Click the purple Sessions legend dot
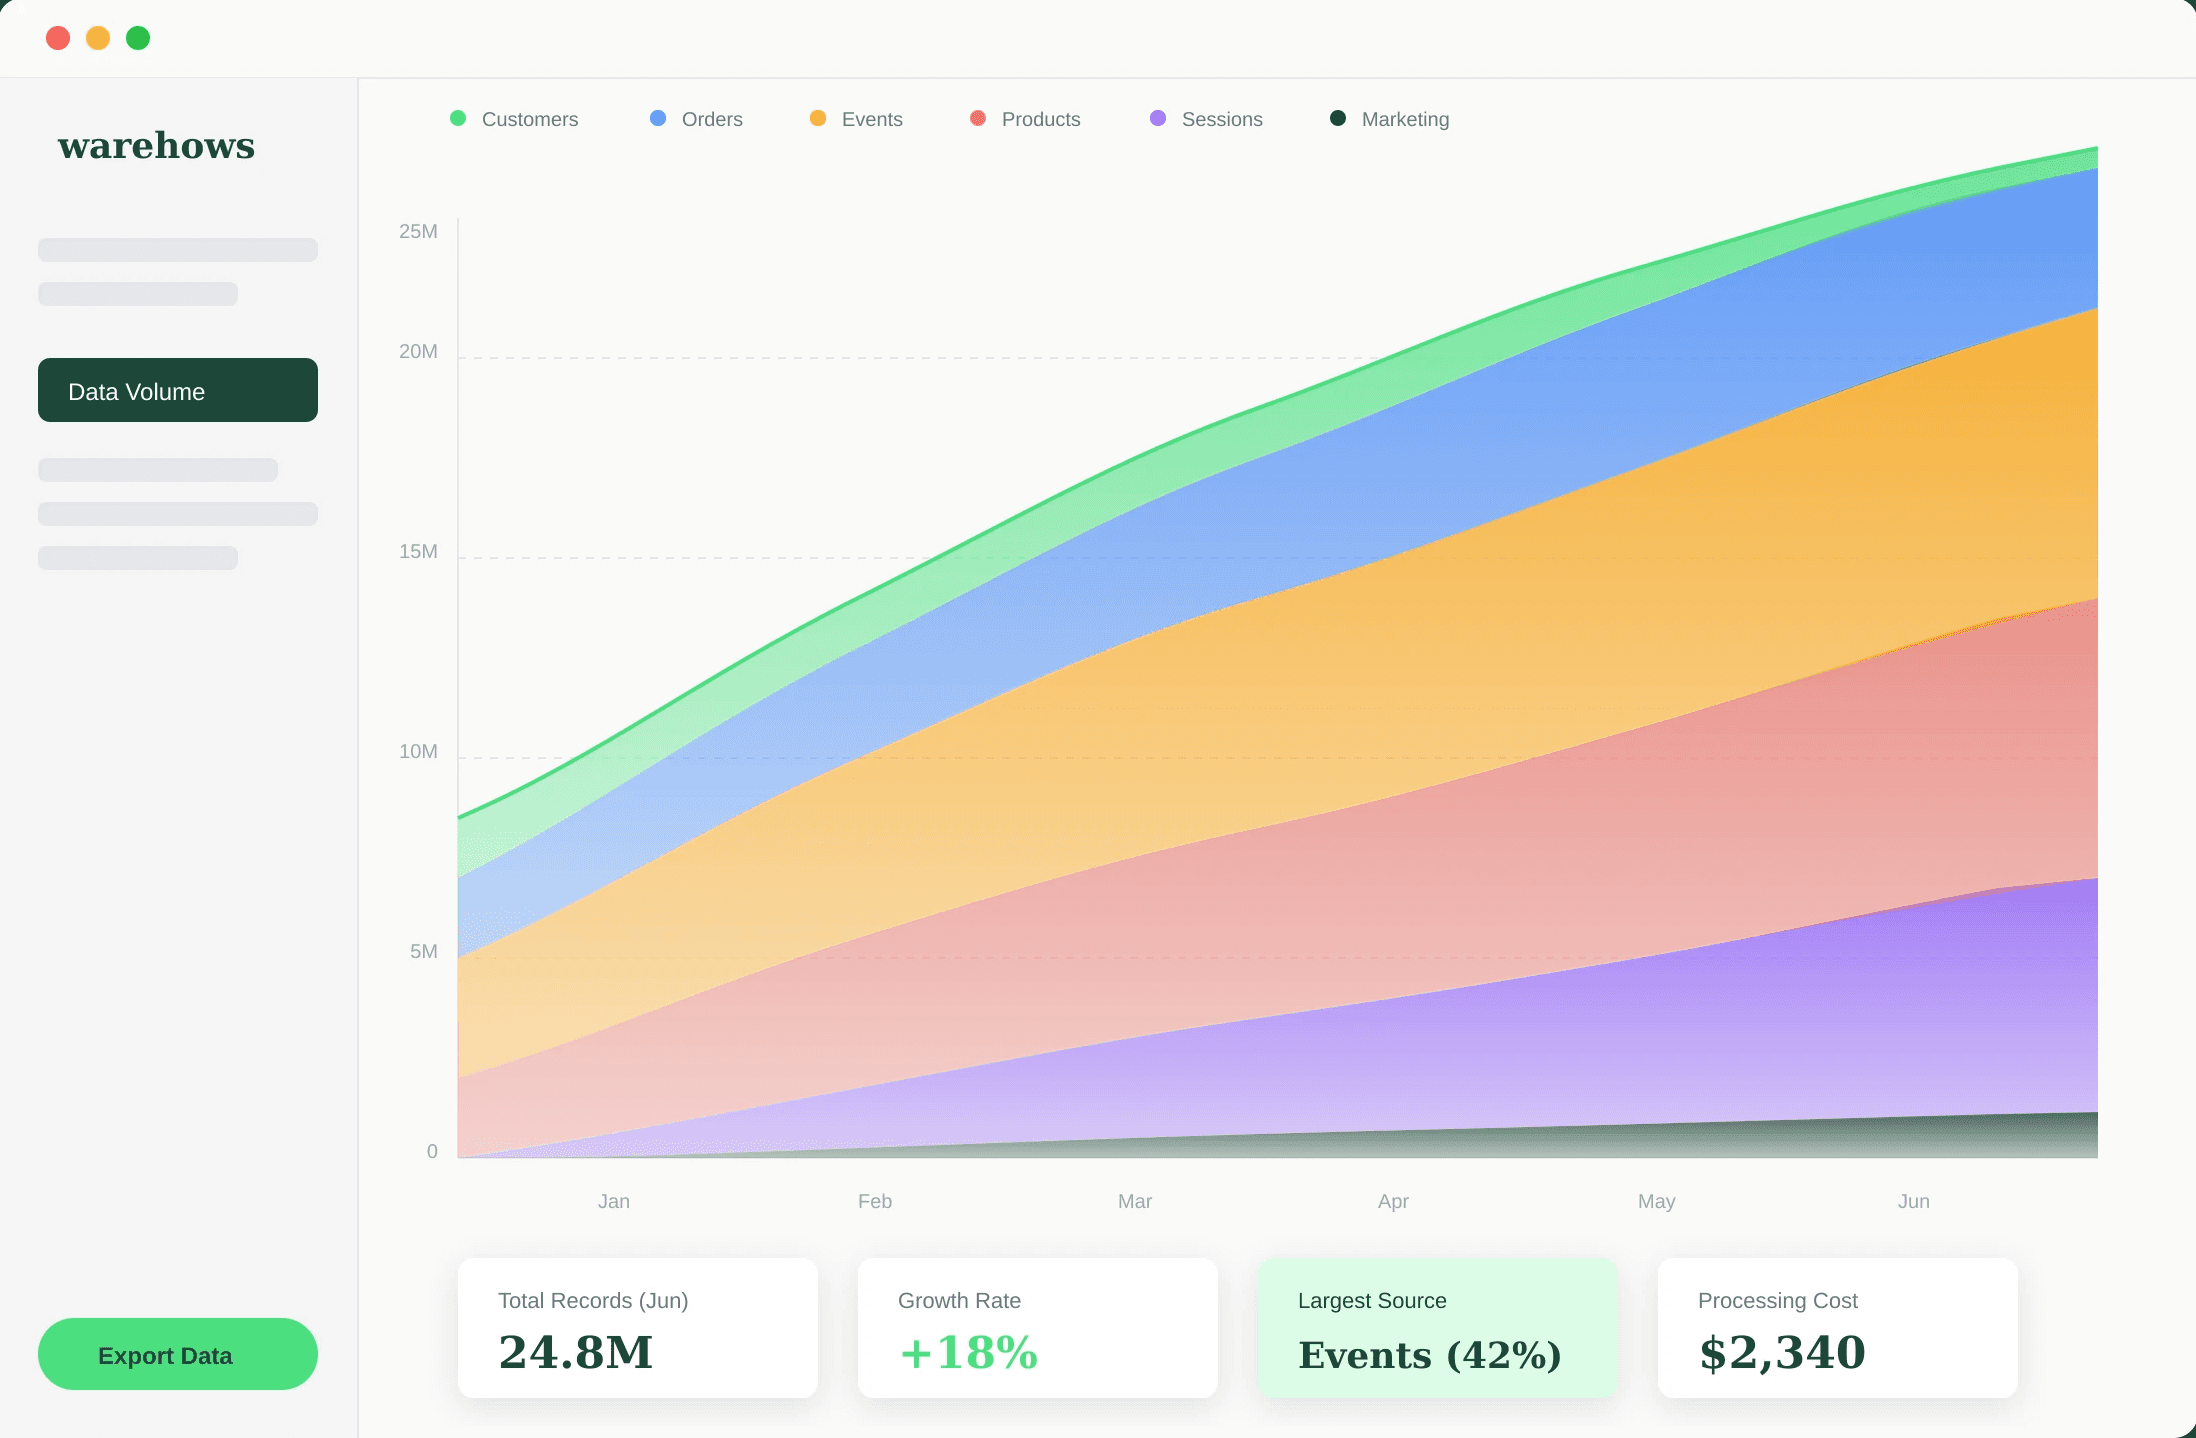This screenshot has height=1438, width=2196. 1158,118
